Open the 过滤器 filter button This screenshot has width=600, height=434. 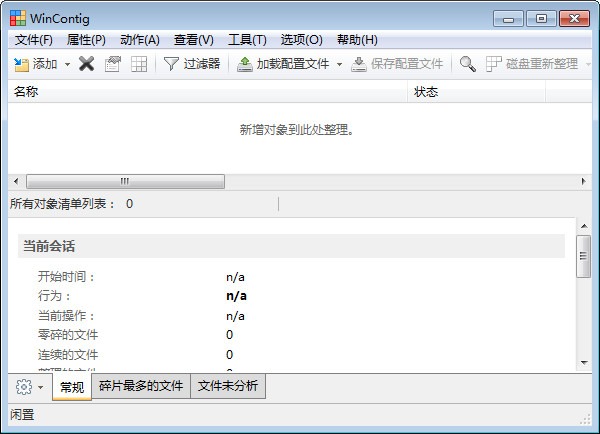[x=192, y=64]
